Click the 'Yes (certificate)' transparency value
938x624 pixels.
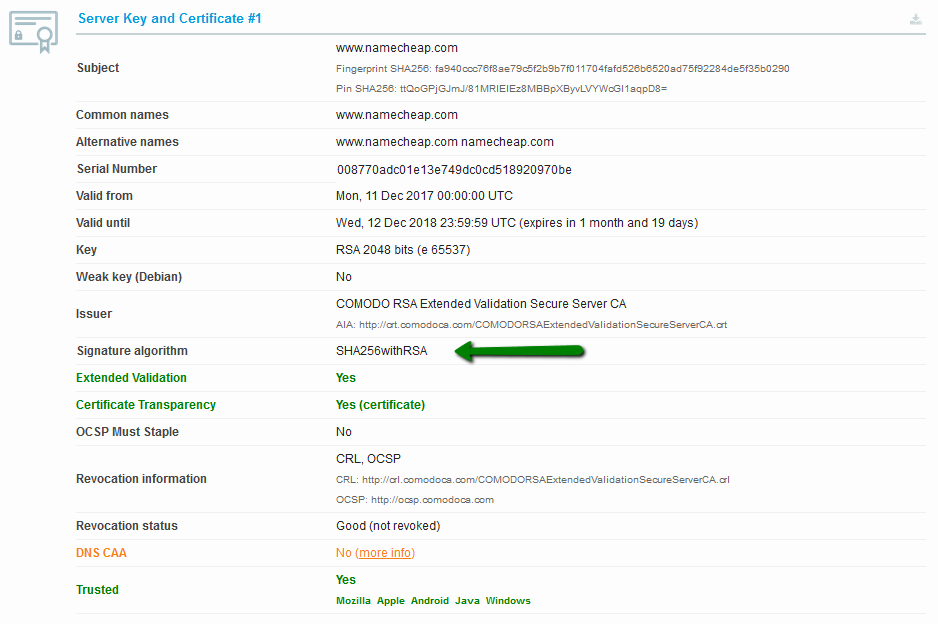[x=380, y=404]
